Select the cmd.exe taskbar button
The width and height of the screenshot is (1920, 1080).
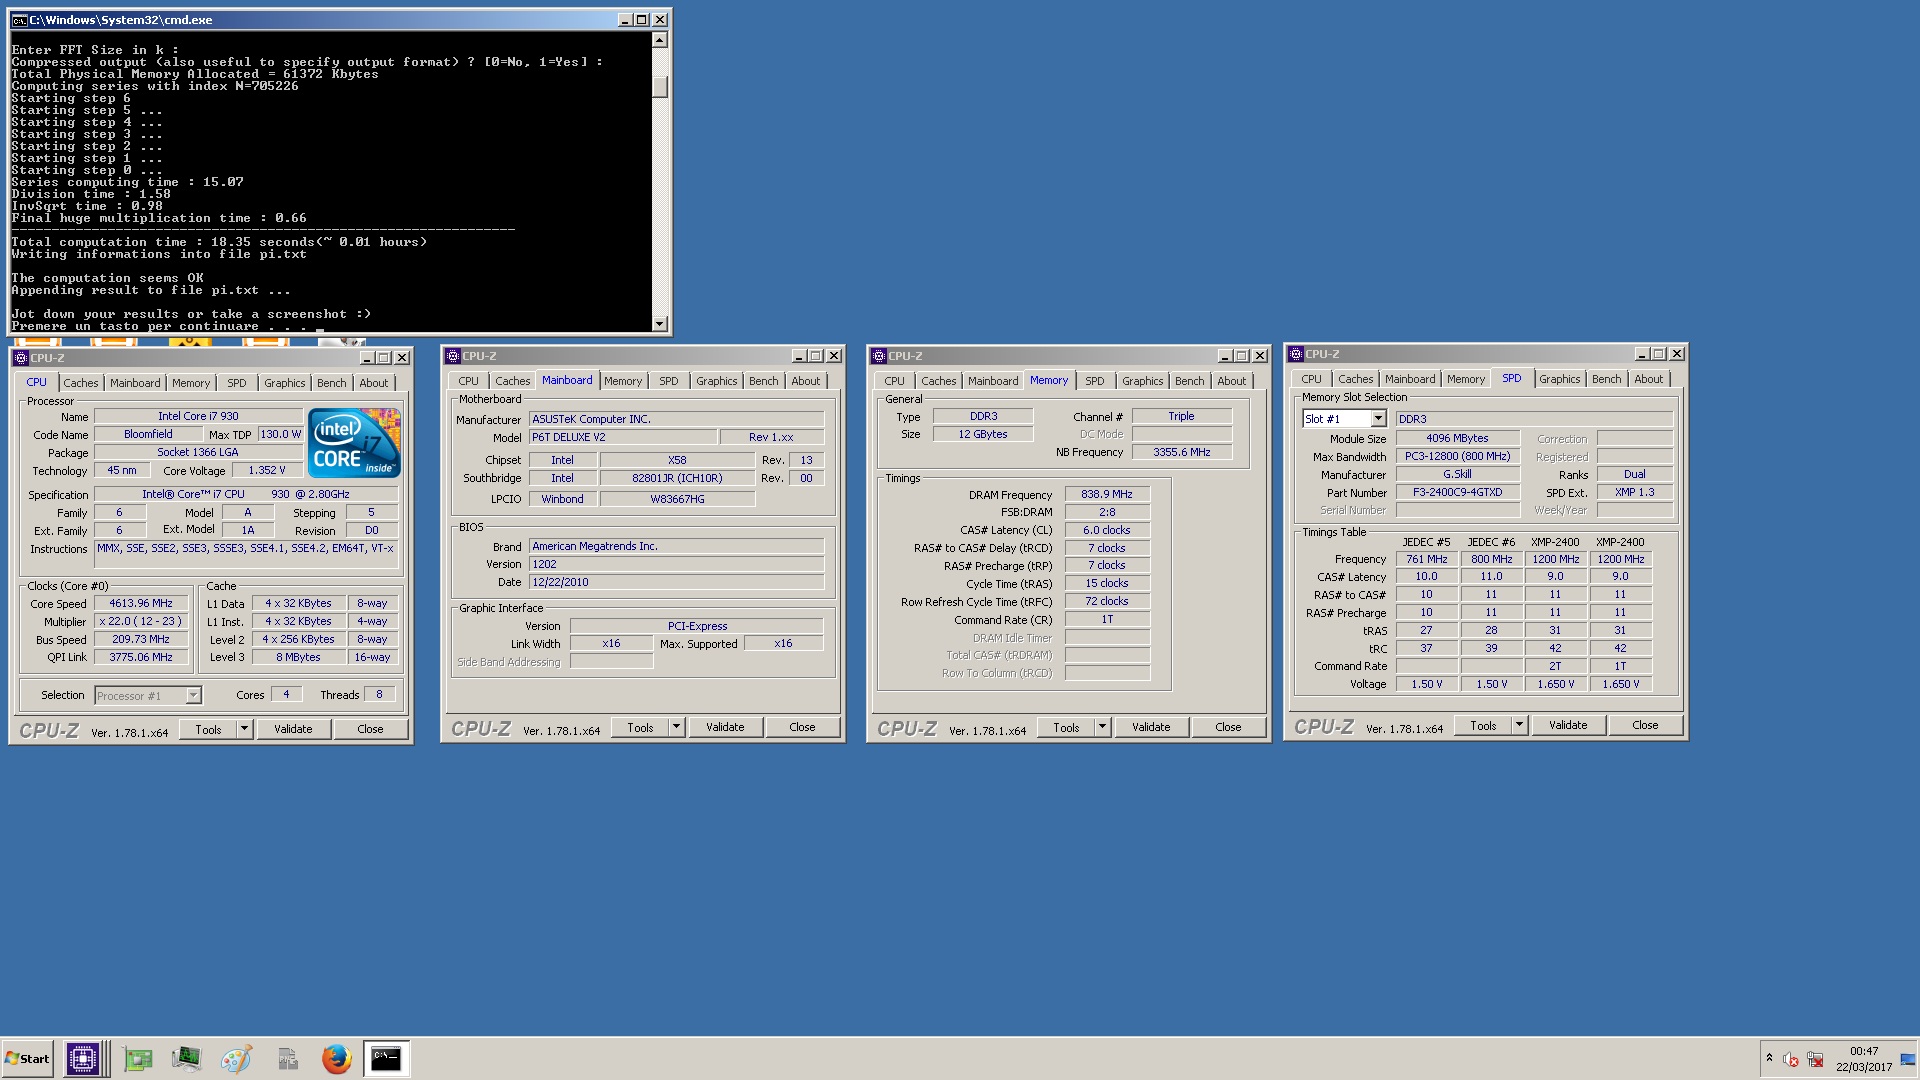pyautogui.click(x=386, y=1059)
